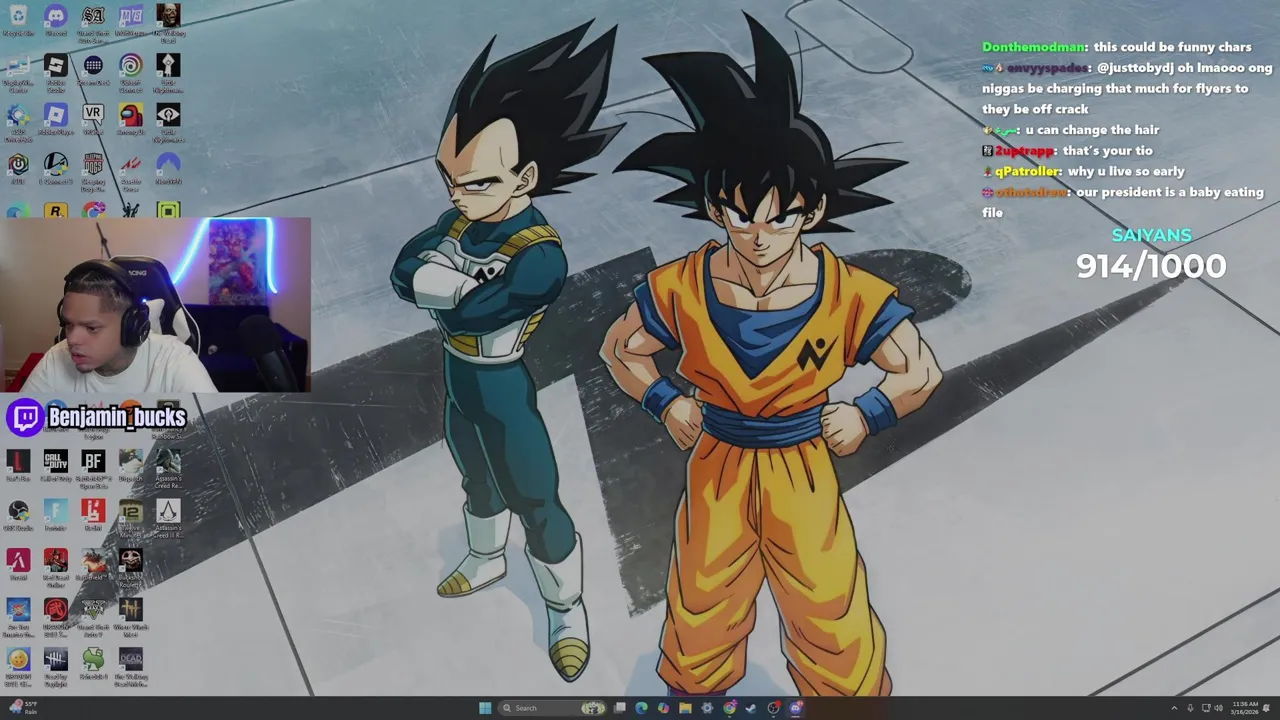Launch Call of Duty desktop shortcut
The image size is (1280, 720).
55,466
